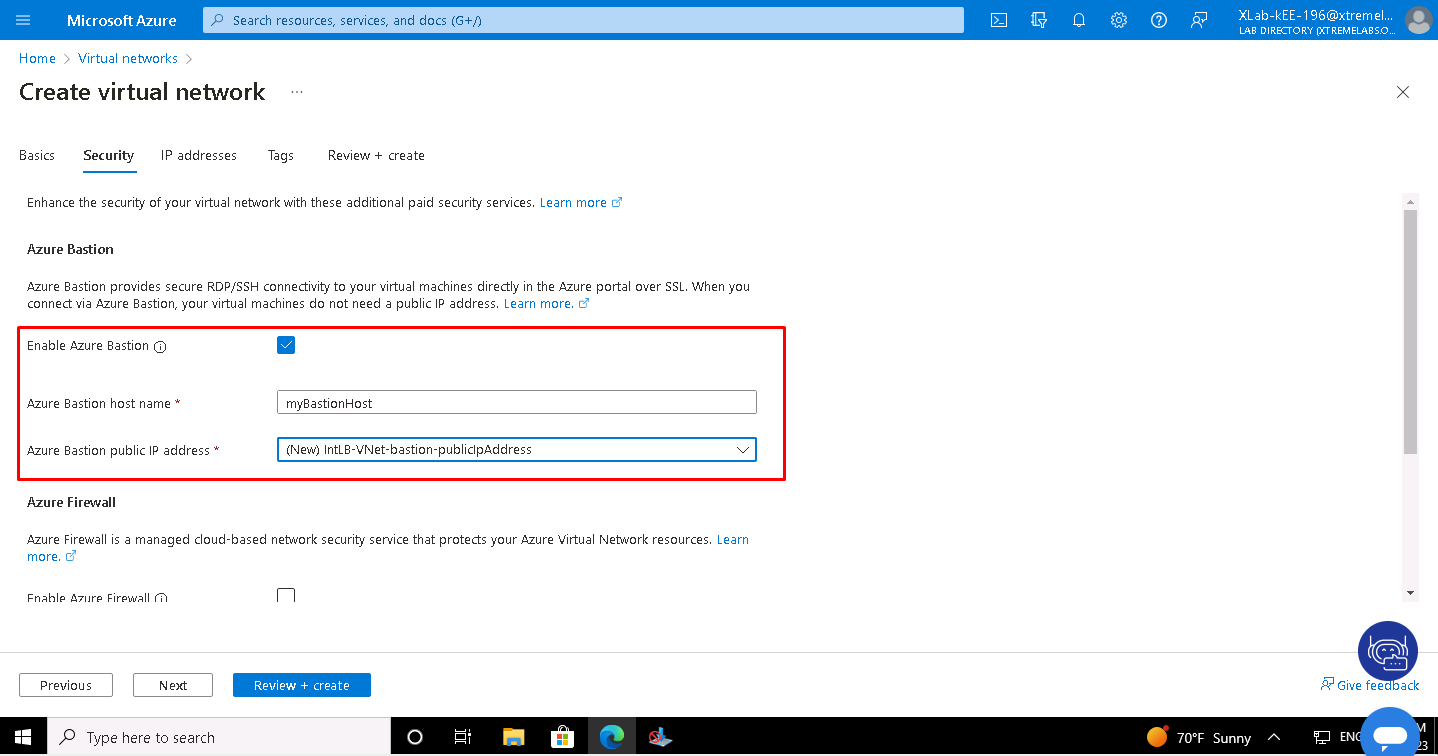Screen dimensions: 1438x756
Task: Switch to the Tags tab
Action: [280, 155]
